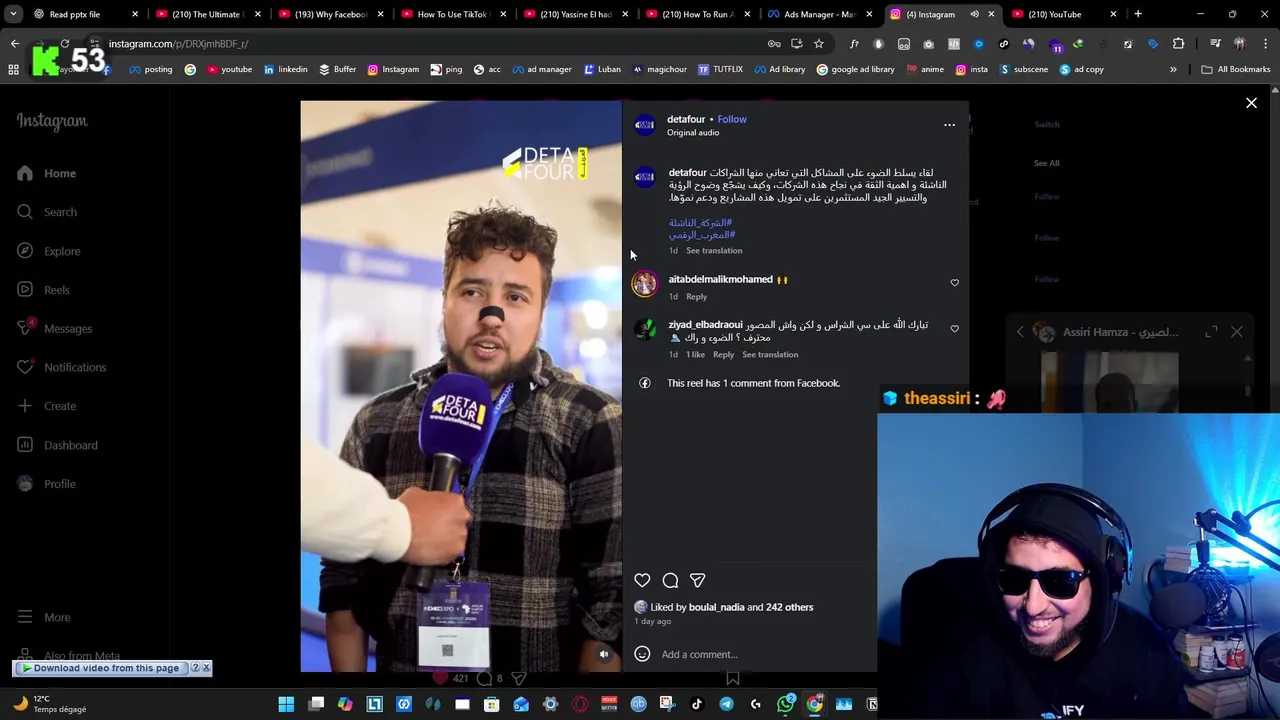Image resolution: width=1280 pixels, height=720 pixels.
Task: Open Messages in Instagram sidebar
Action: 54,328
